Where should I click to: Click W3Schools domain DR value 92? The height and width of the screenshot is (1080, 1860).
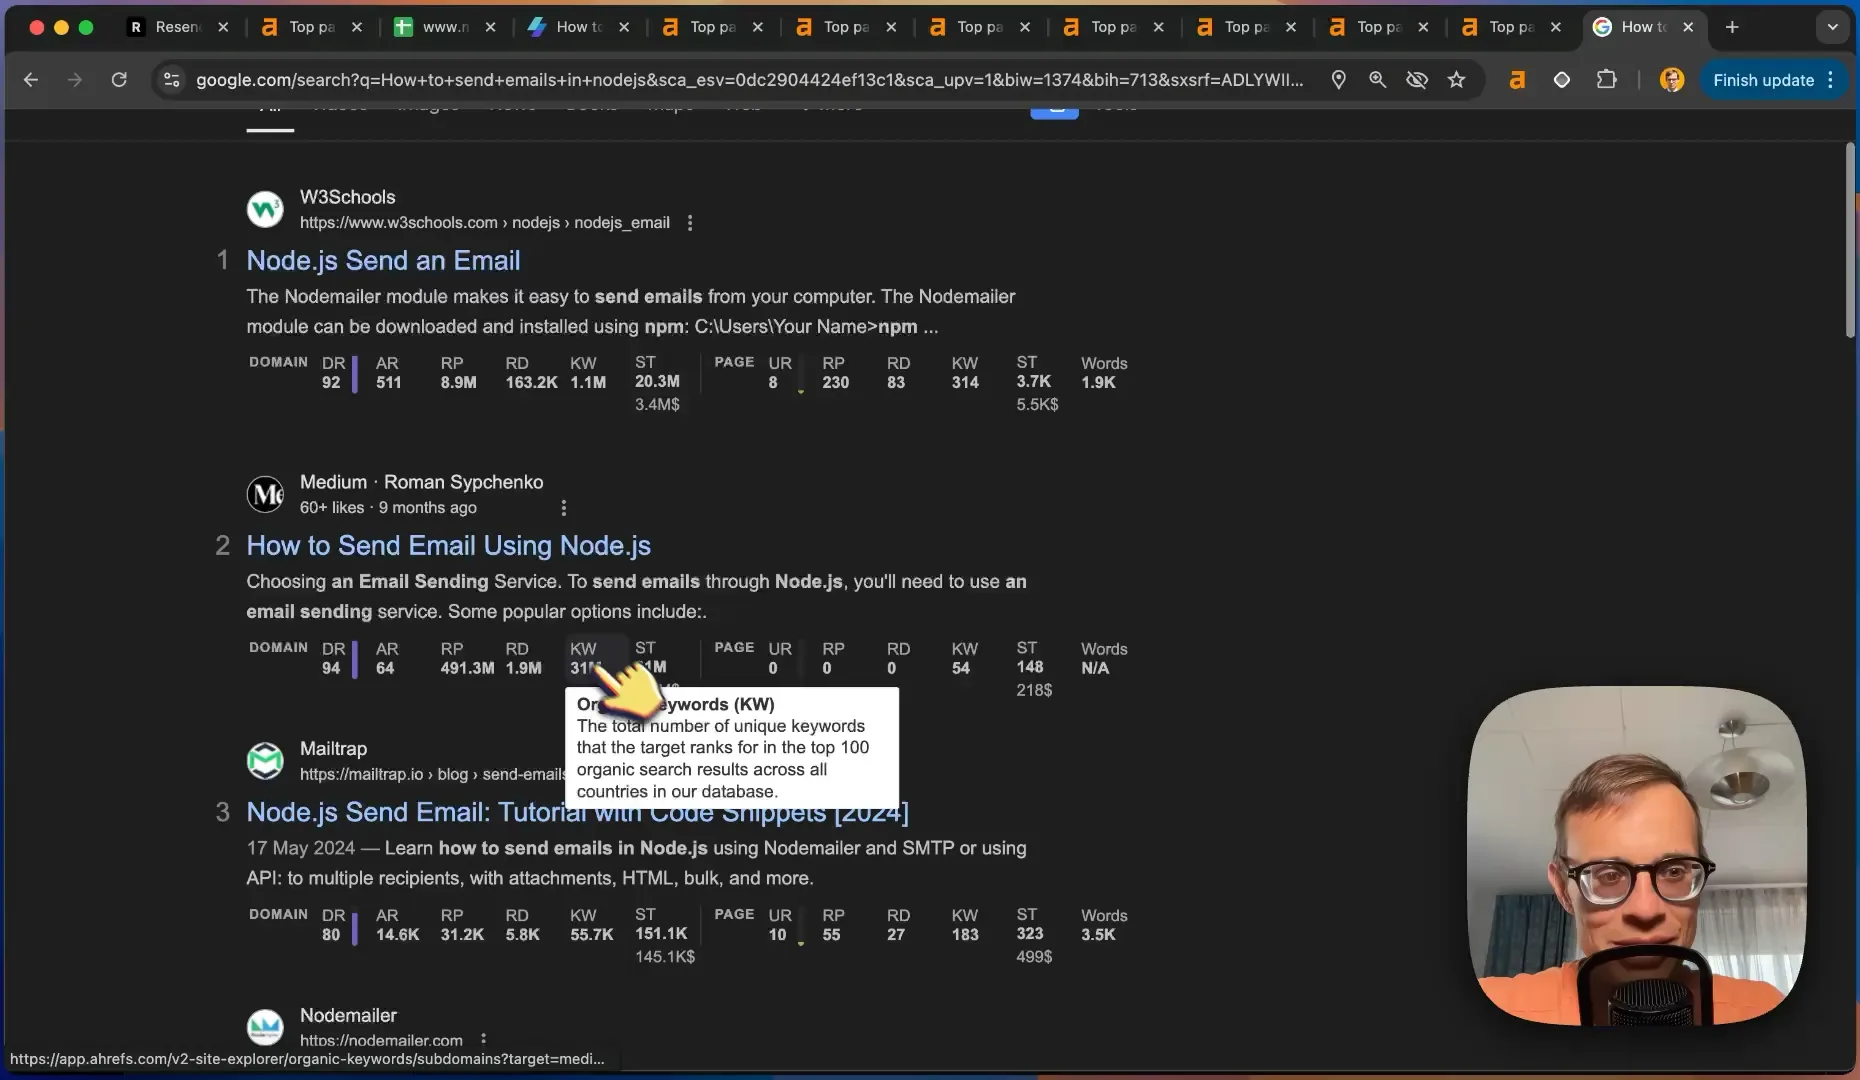[x=331, y=383]
